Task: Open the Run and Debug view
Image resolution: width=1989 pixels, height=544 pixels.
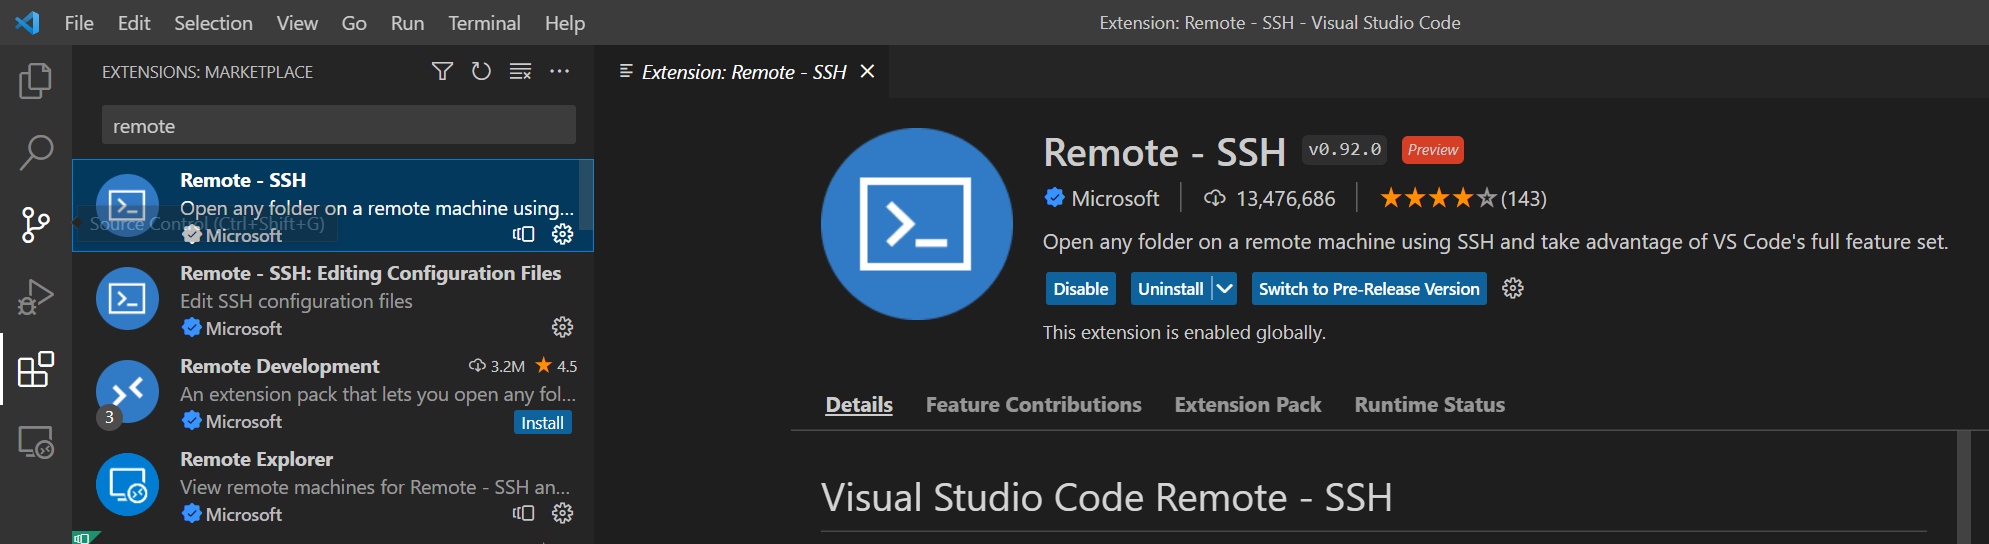Action: 36,297
